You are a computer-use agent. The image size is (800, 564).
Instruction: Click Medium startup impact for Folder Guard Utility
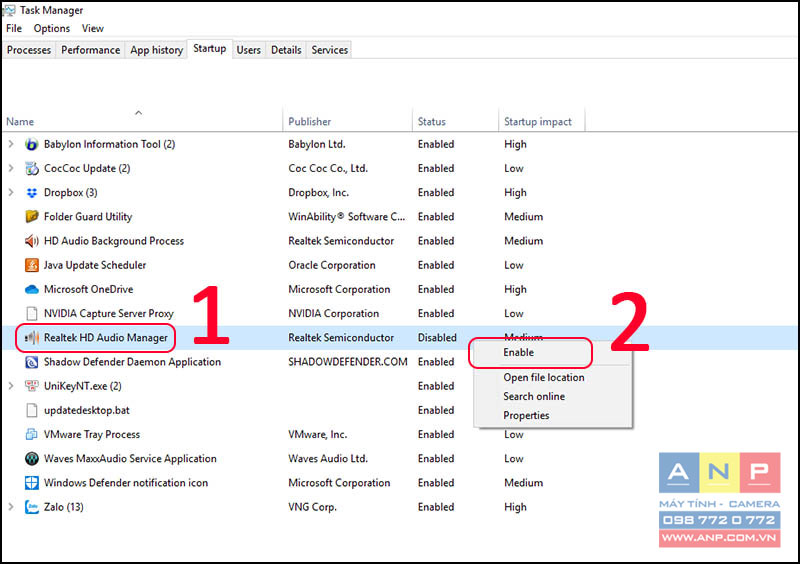523,217
